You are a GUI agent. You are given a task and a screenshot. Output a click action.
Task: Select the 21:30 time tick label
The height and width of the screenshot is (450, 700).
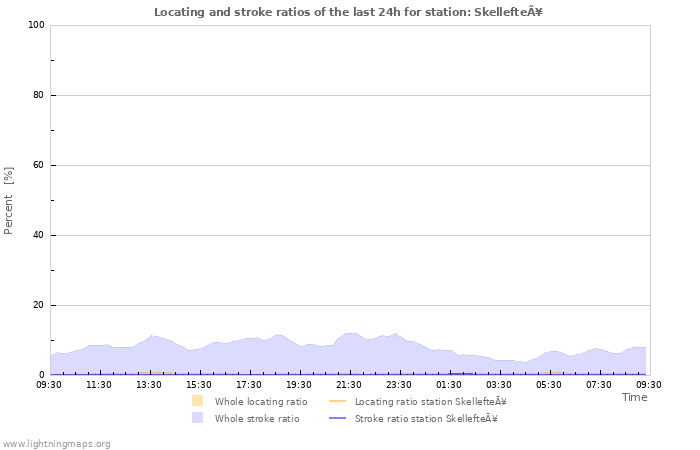coord(349,384)
